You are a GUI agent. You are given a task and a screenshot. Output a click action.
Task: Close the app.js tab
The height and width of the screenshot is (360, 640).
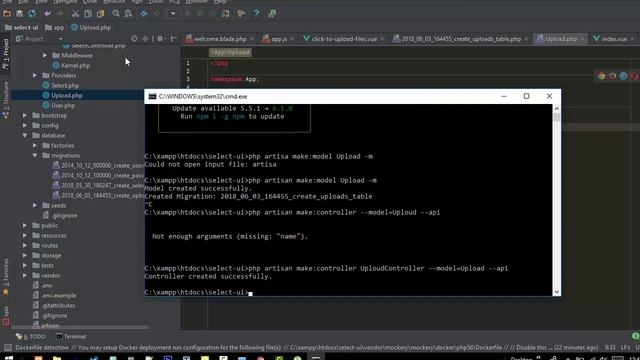pos(292,39)
